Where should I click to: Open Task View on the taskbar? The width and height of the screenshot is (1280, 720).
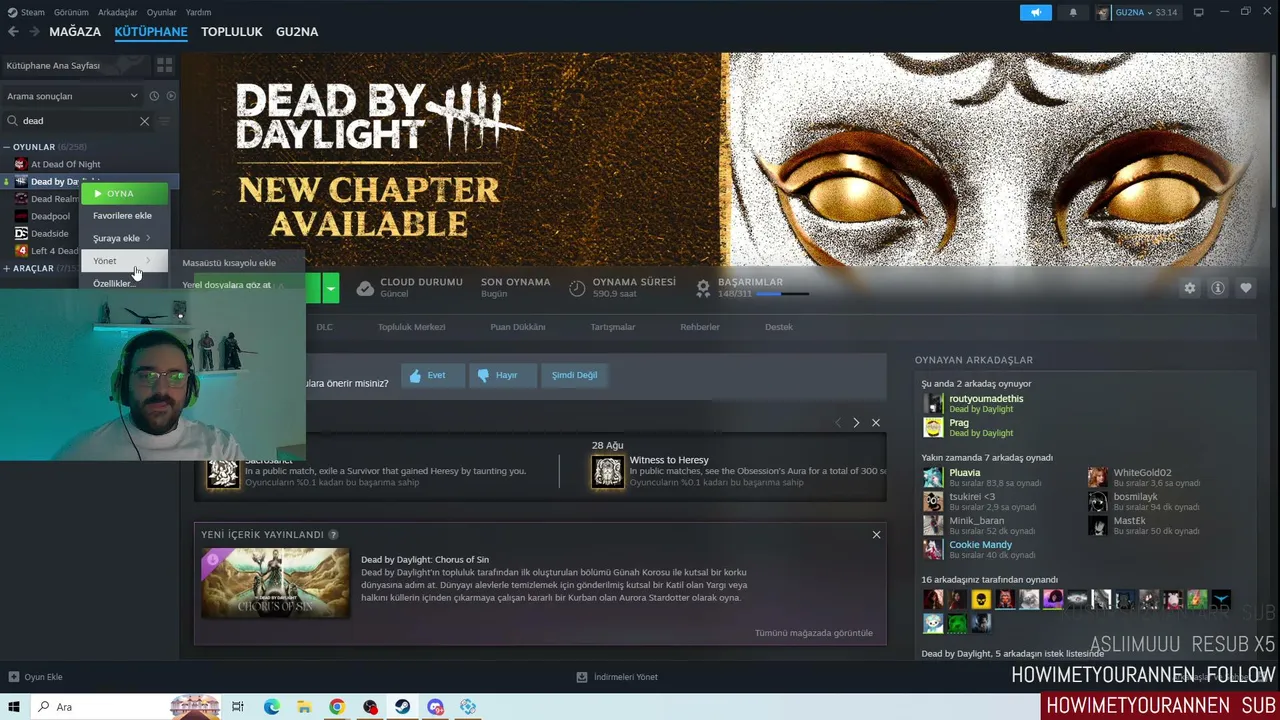pos(237,707)
